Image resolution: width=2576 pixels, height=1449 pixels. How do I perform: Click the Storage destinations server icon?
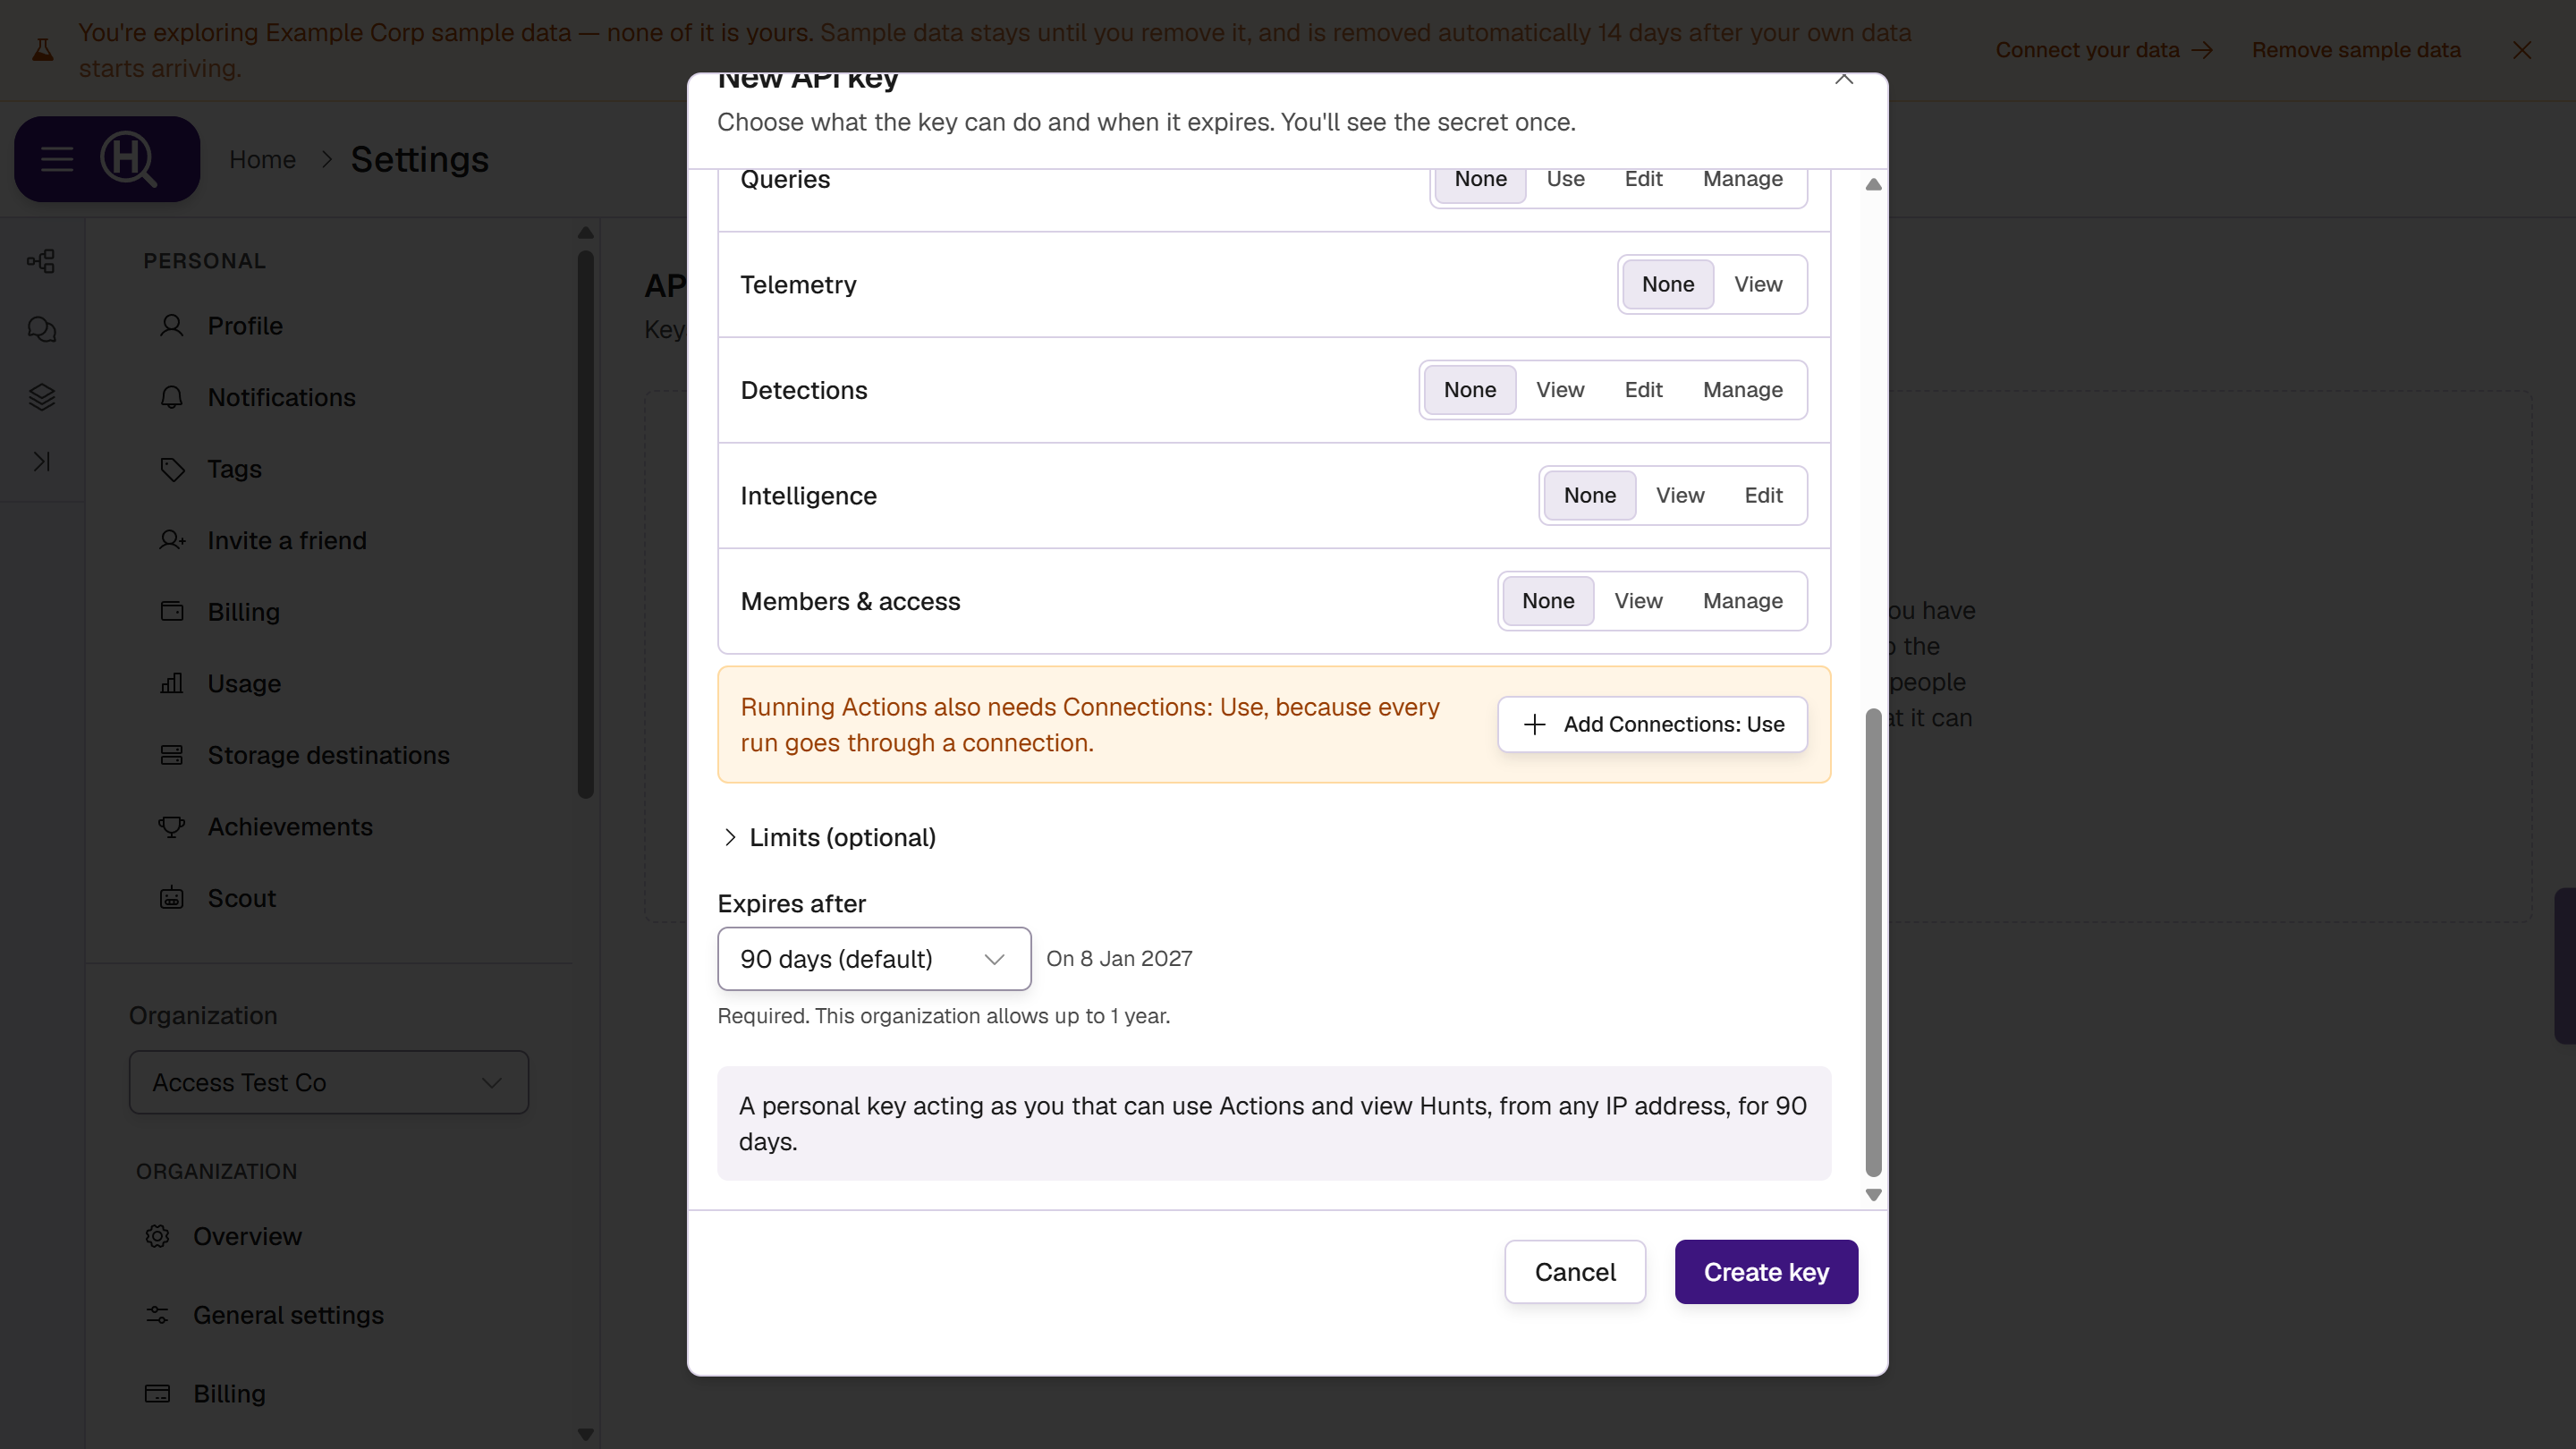(172, 755)
